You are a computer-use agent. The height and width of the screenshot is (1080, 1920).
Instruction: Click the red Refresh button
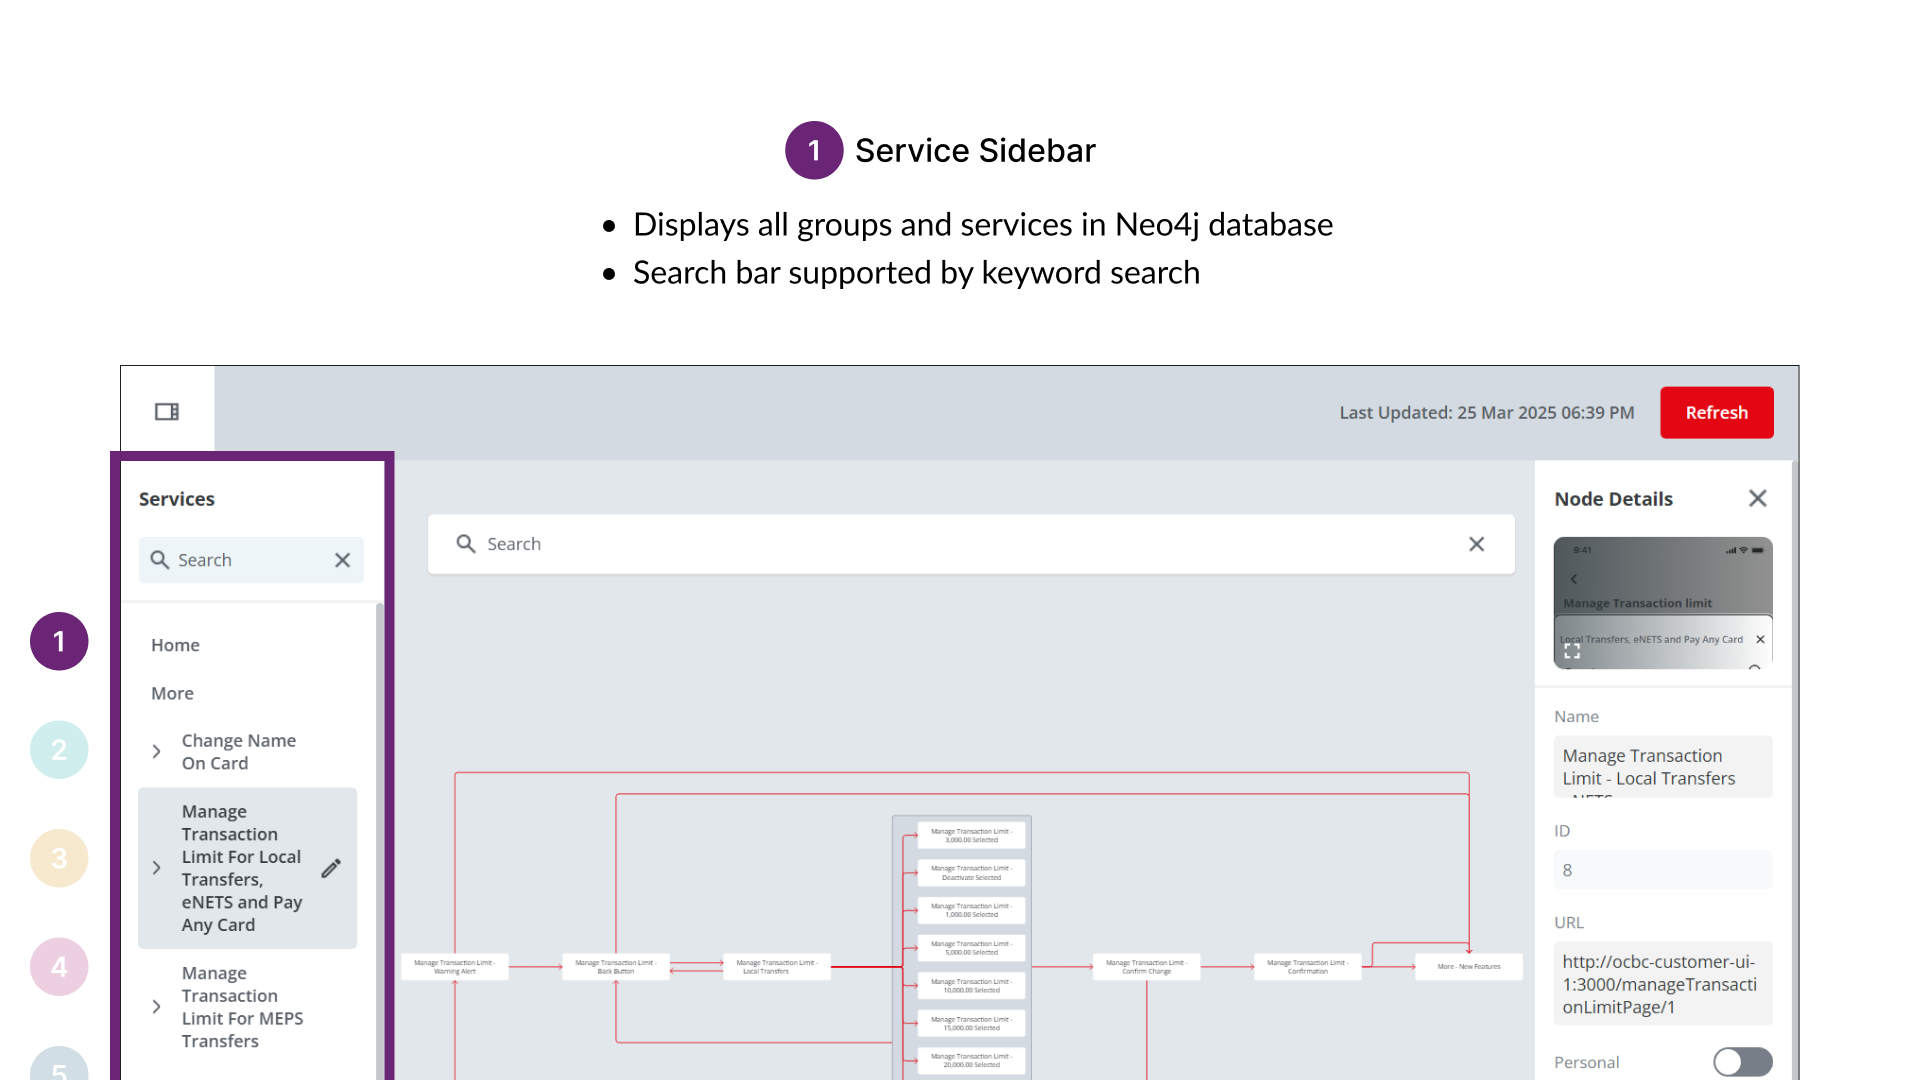coord(1716,412)
